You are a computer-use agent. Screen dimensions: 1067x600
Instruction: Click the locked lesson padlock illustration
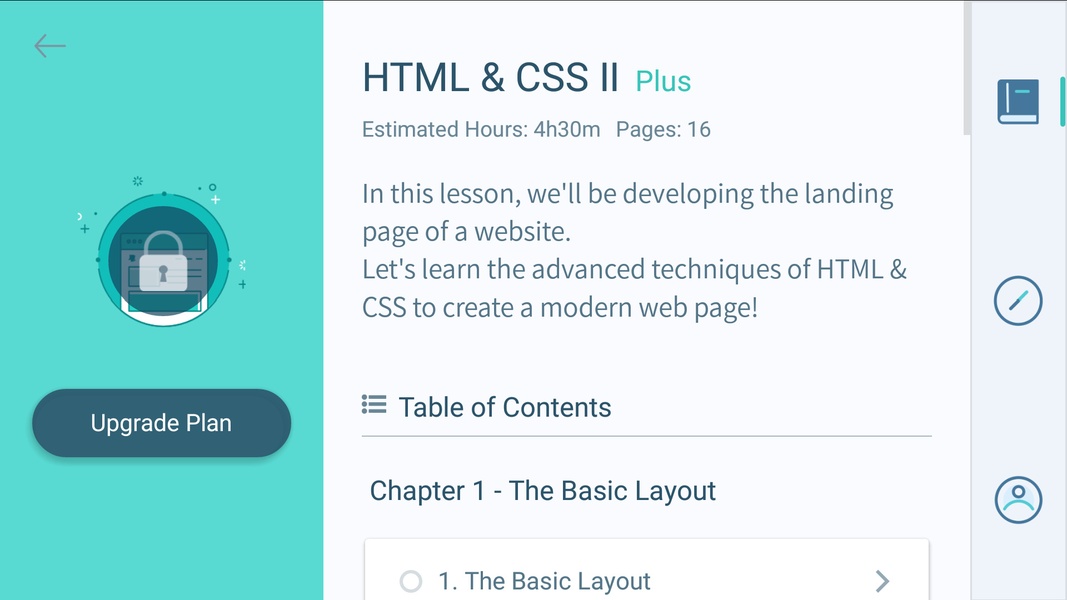tap(163, 259)
